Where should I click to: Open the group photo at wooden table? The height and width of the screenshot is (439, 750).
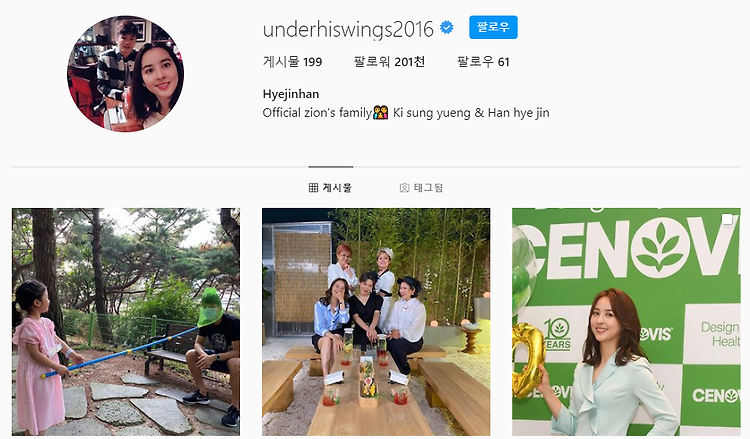(x=376, y=321)
